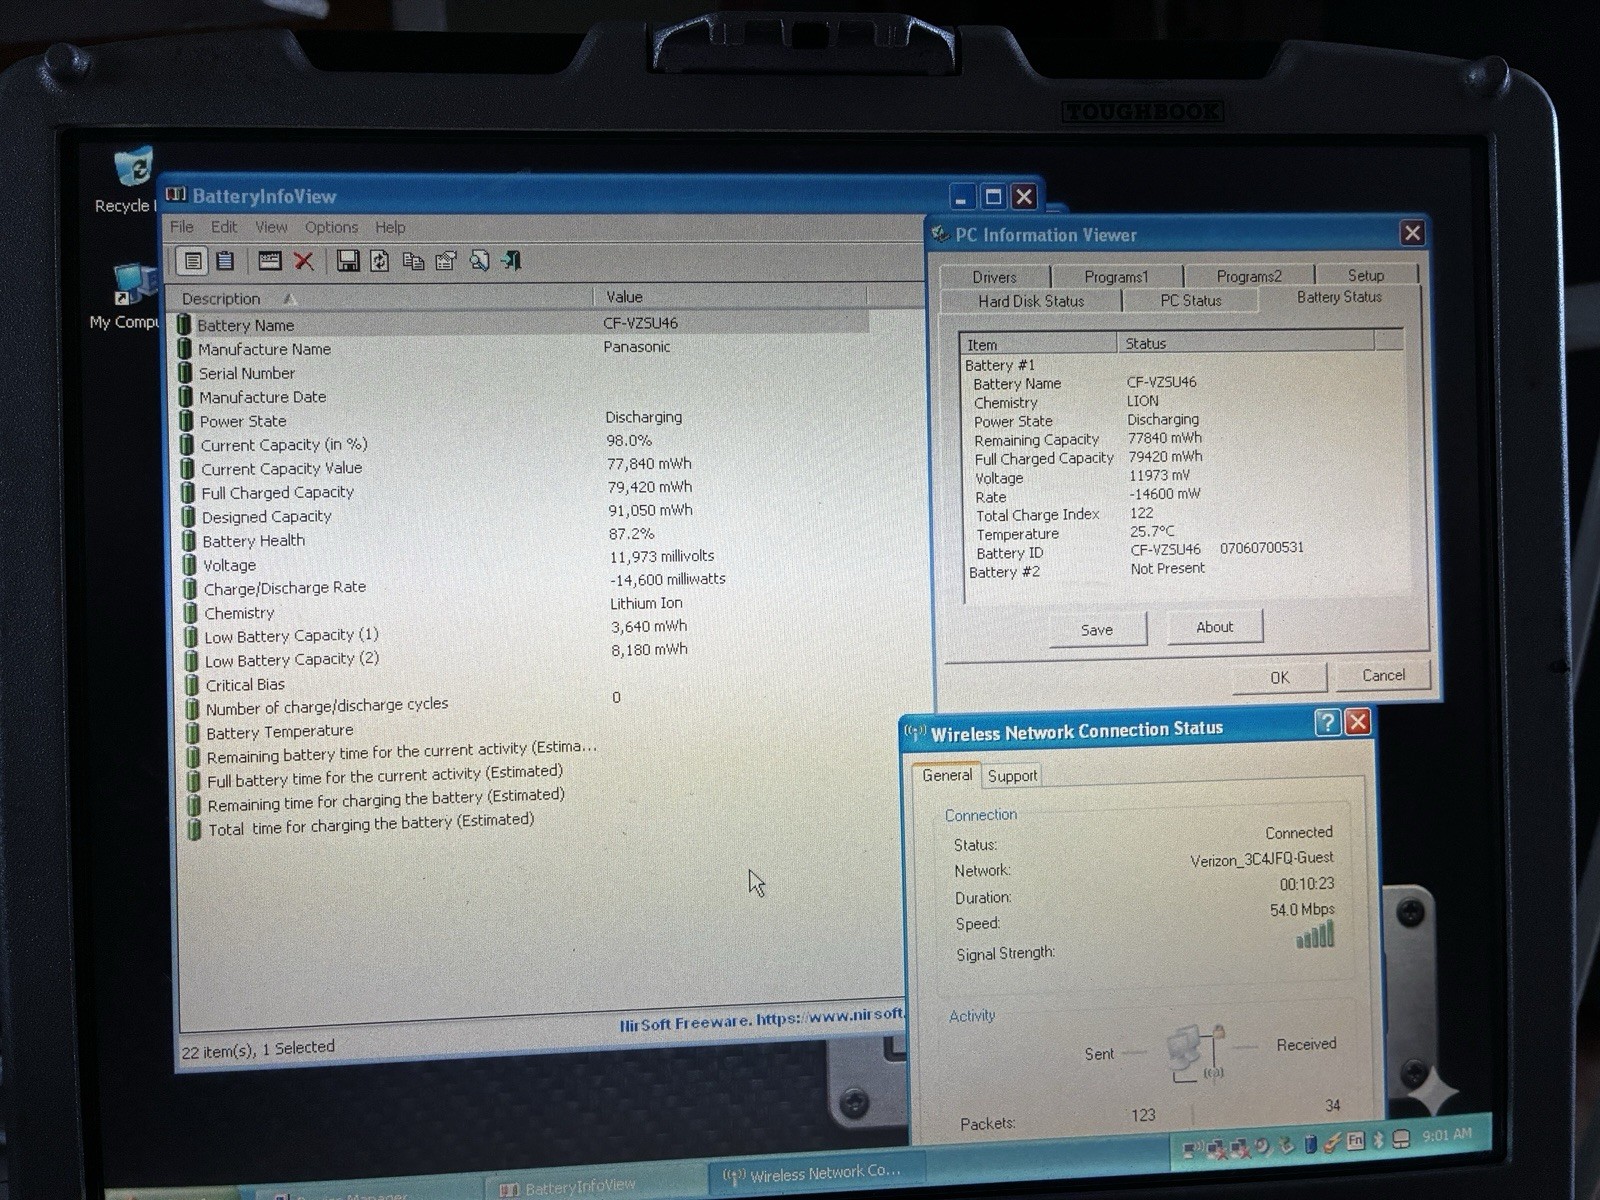Image resolution: width=1600 pixels, height=1200 pixels.
Task: Select the Show Battery Information toolbar icon
Action: click(x=193, y=261)
